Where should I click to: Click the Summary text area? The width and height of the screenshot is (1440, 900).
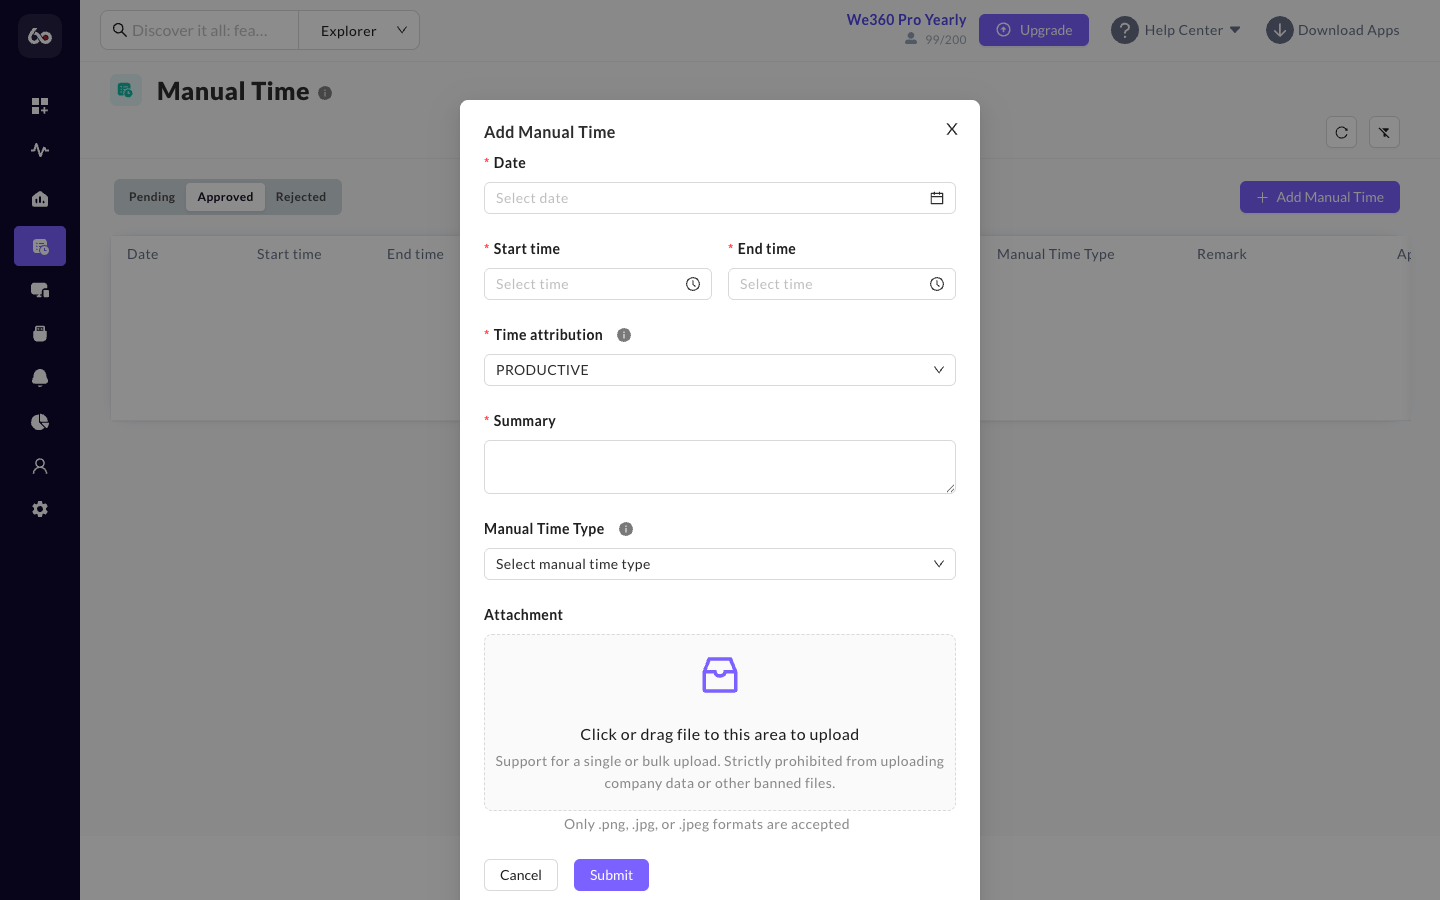point(720,467)
